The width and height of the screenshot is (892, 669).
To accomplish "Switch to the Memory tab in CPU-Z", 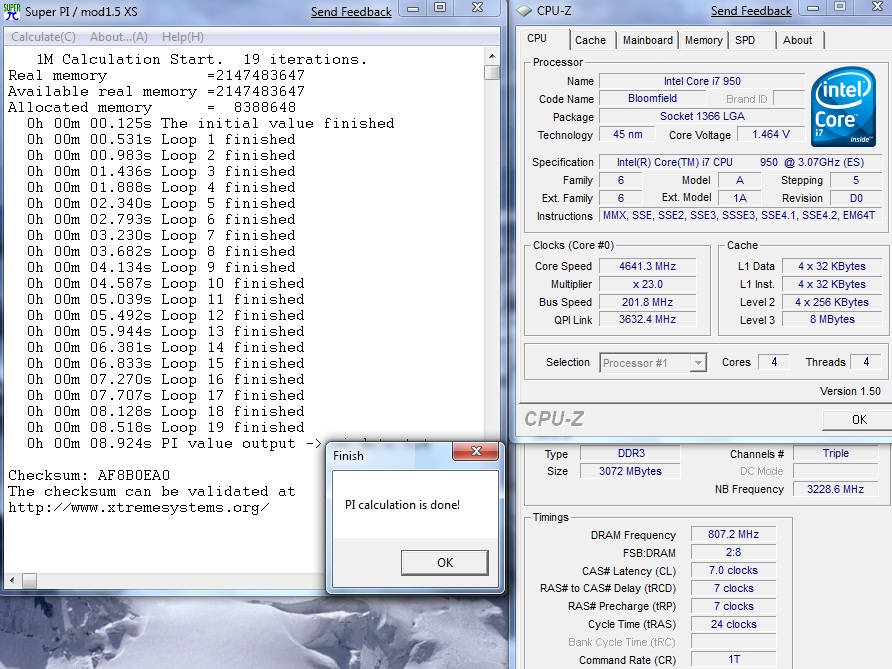I will click(x=703, y=40).
